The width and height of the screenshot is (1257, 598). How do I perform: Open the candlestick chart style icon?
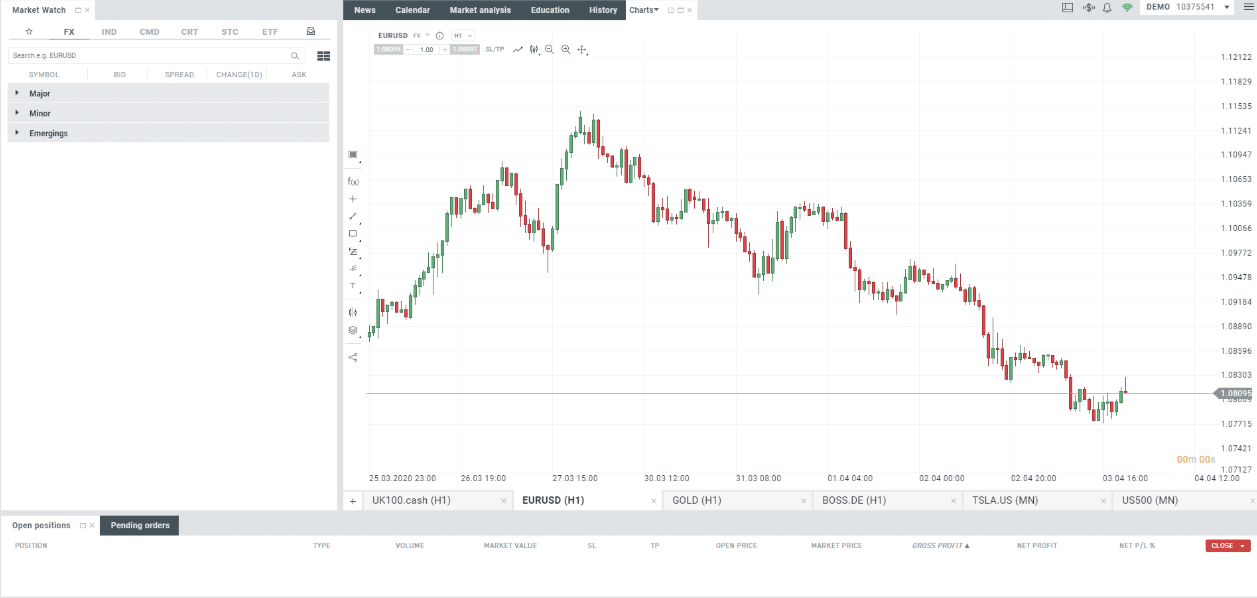pos(534,49)
